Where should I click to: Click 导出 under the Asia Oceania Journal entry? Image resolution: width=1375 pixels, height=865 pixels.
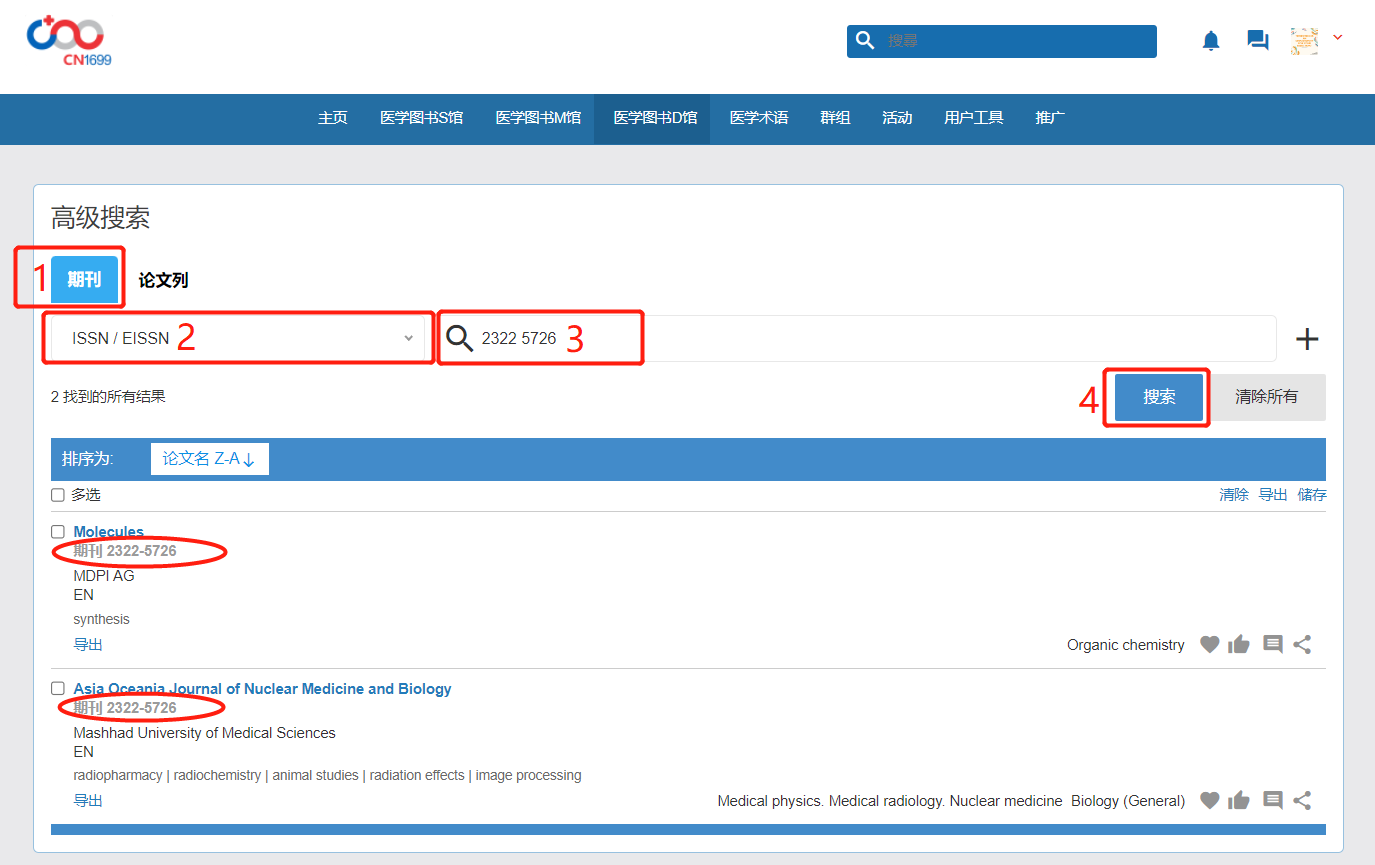point(88,801)
